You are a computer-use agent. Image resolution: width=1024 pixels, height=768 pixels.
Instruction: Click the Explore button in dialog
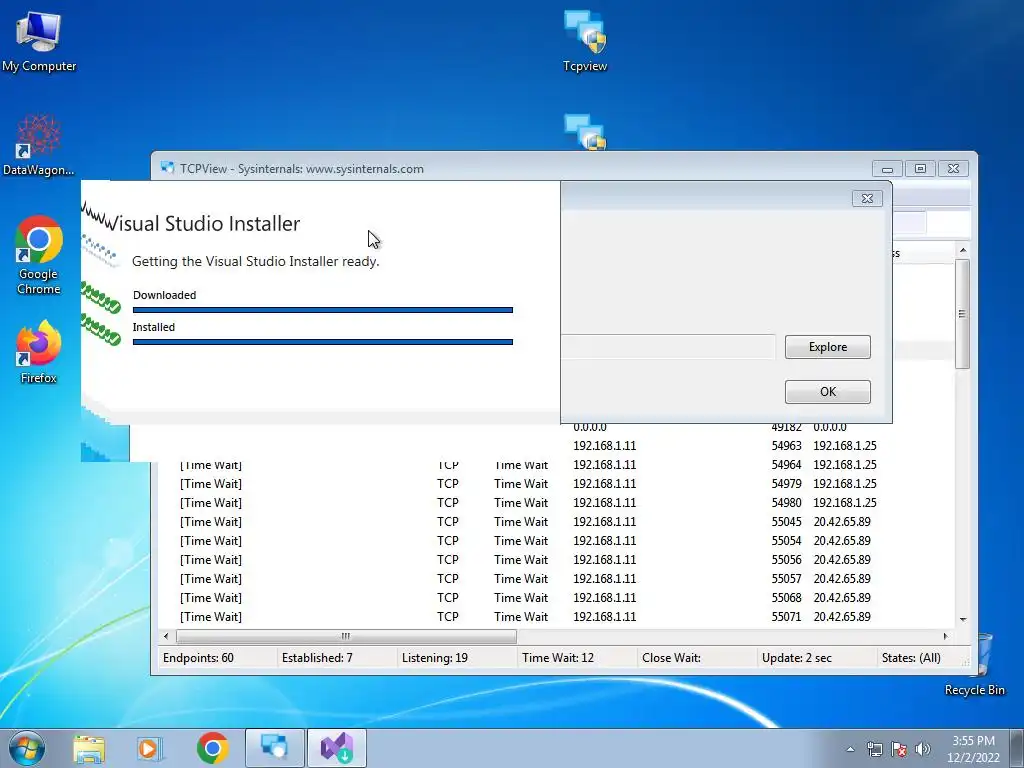(827, 347)
